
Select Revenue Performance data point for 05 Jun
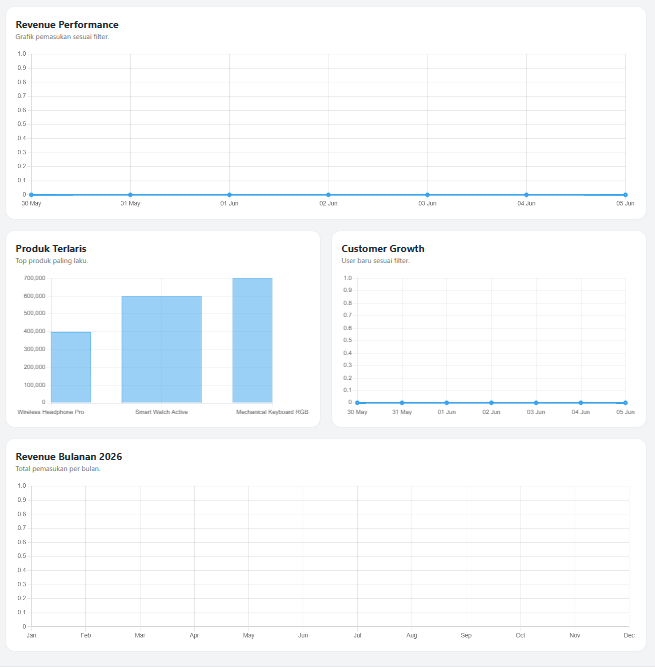coord(625,195)
